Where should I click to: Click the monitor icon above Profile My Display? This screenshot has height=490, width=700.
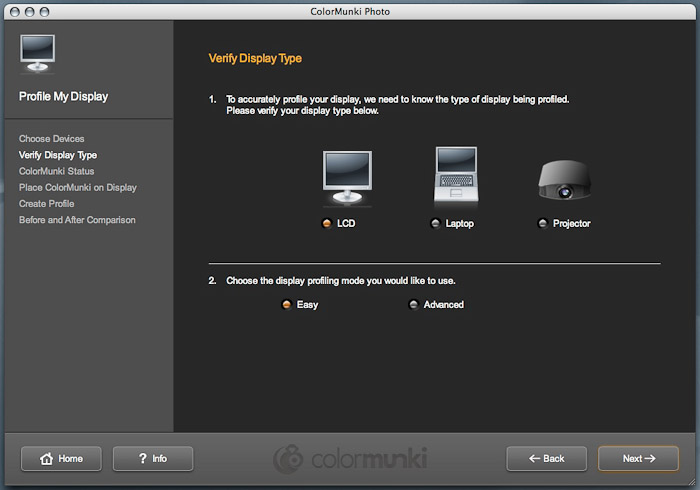pos(38,52)
